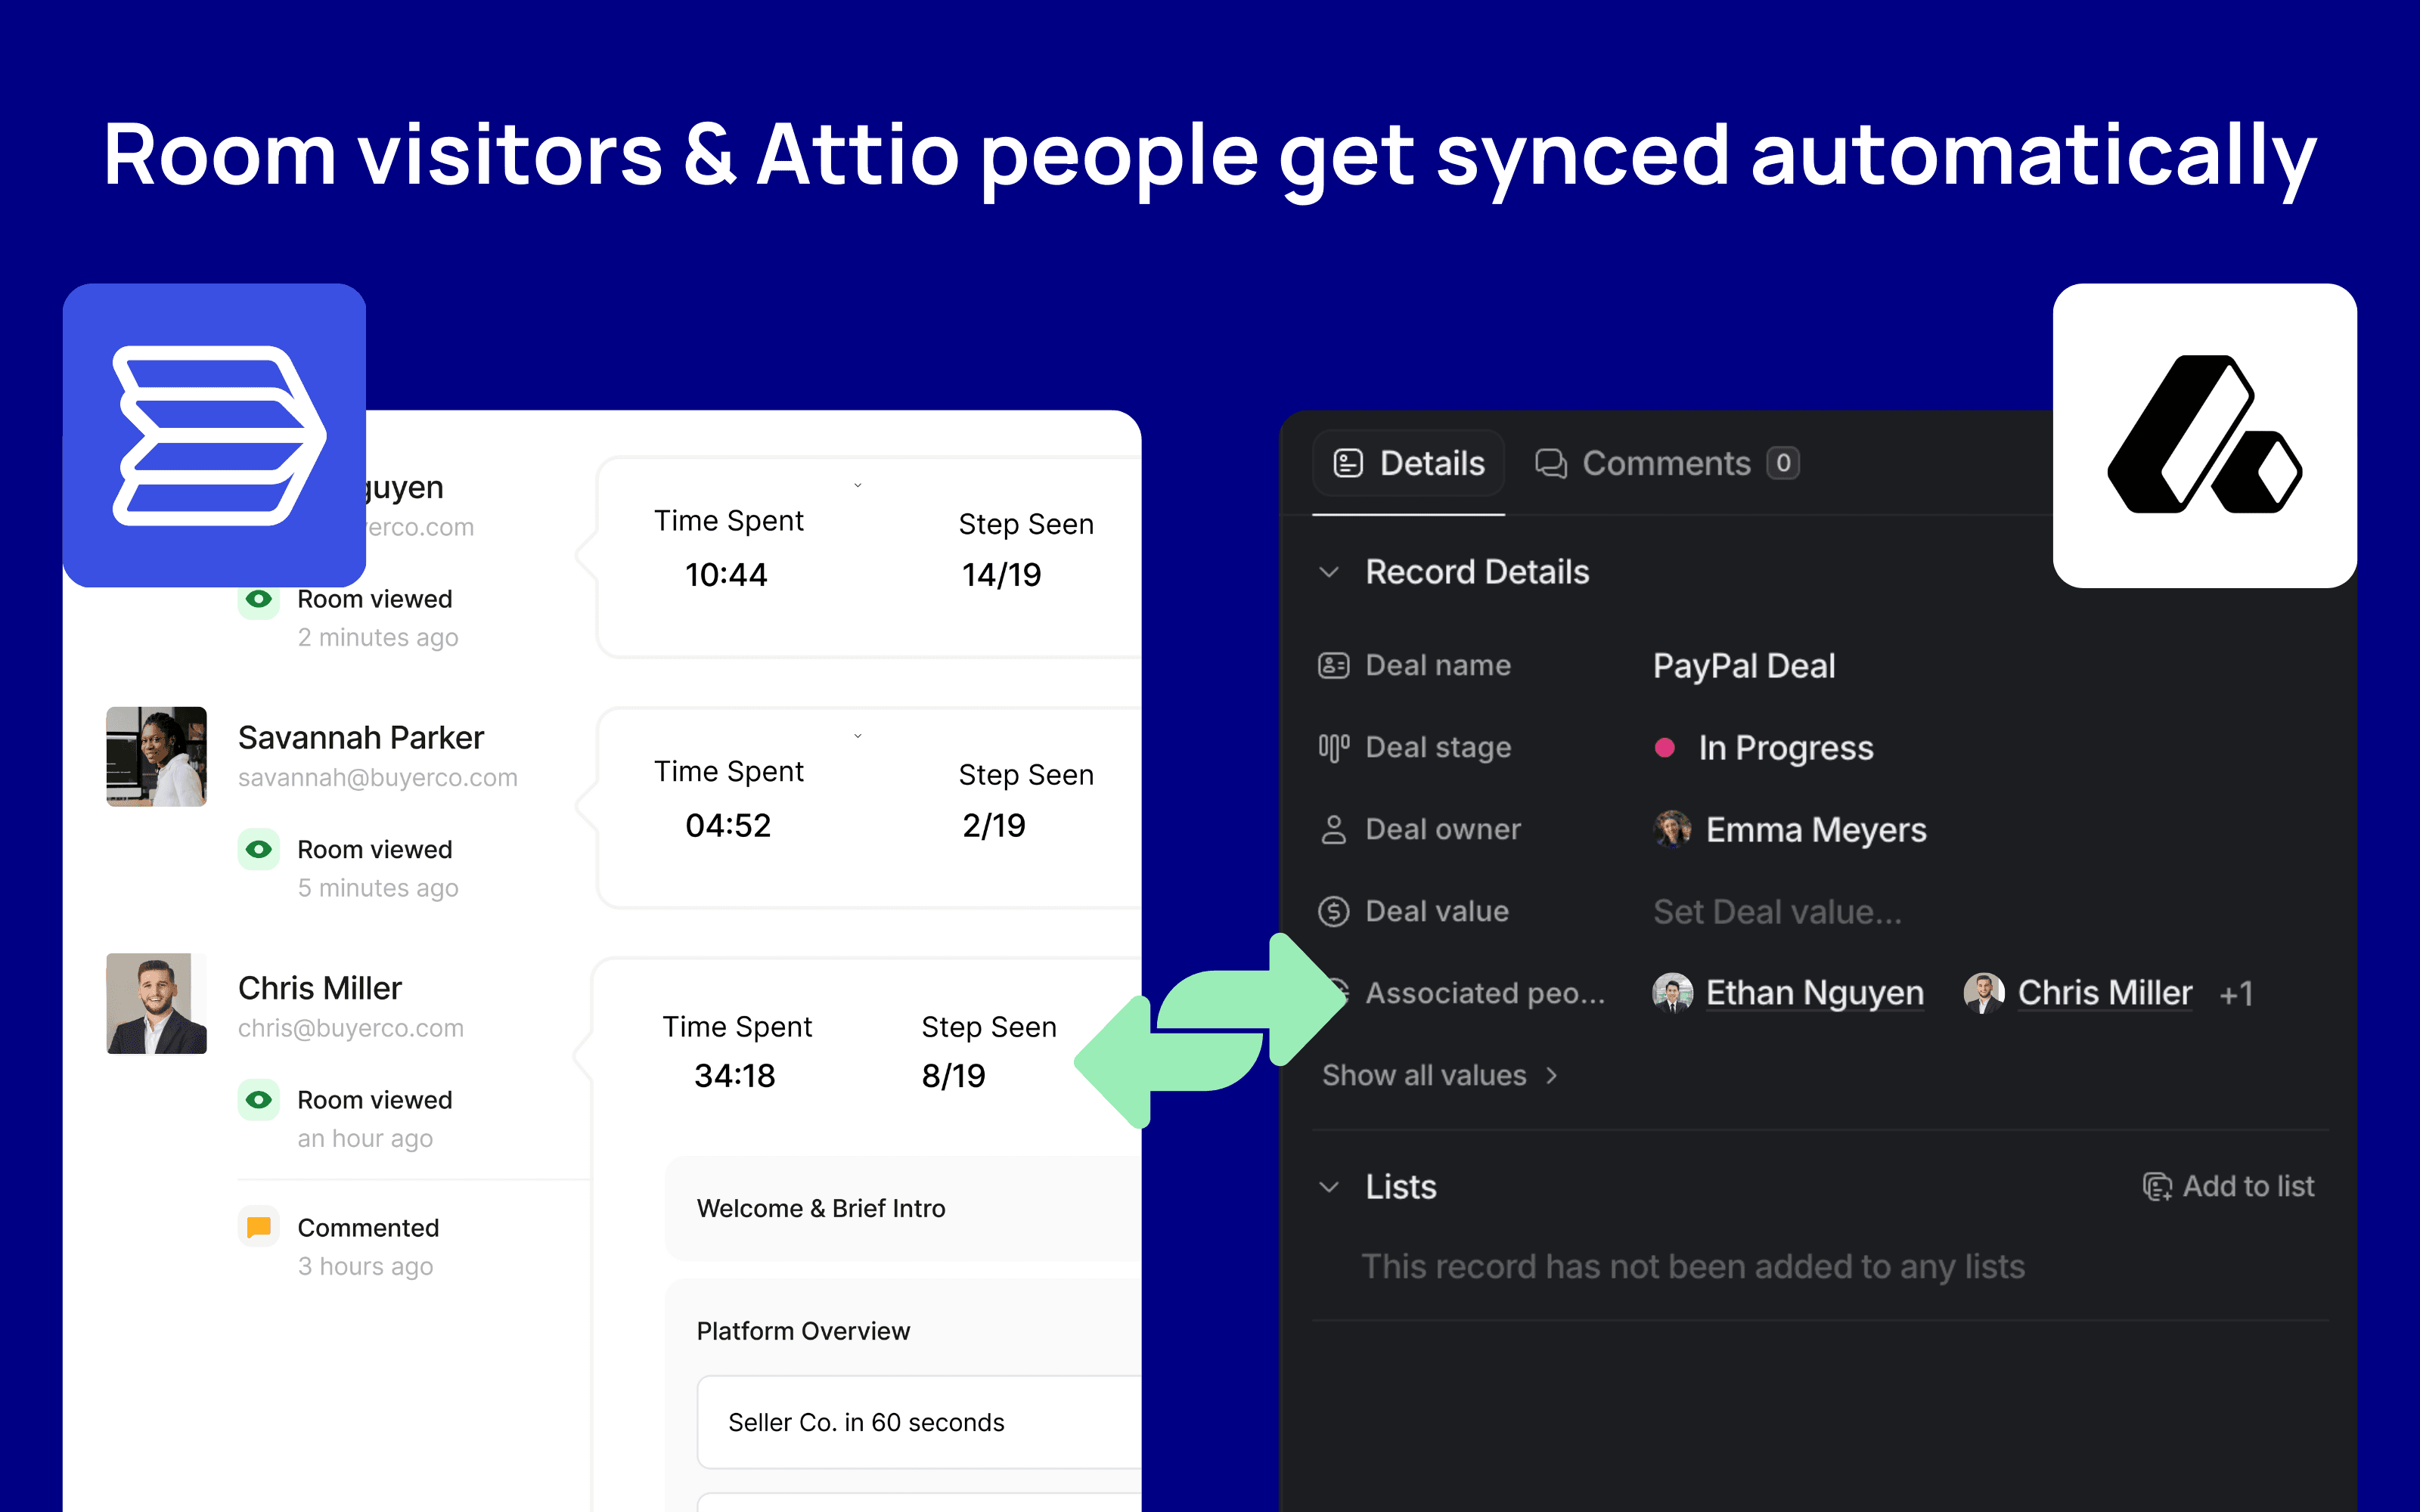This screenshot has width=2420, height=1512.
Task: Collapse the Lists section chevron
Action: tap(1329, 1187)
